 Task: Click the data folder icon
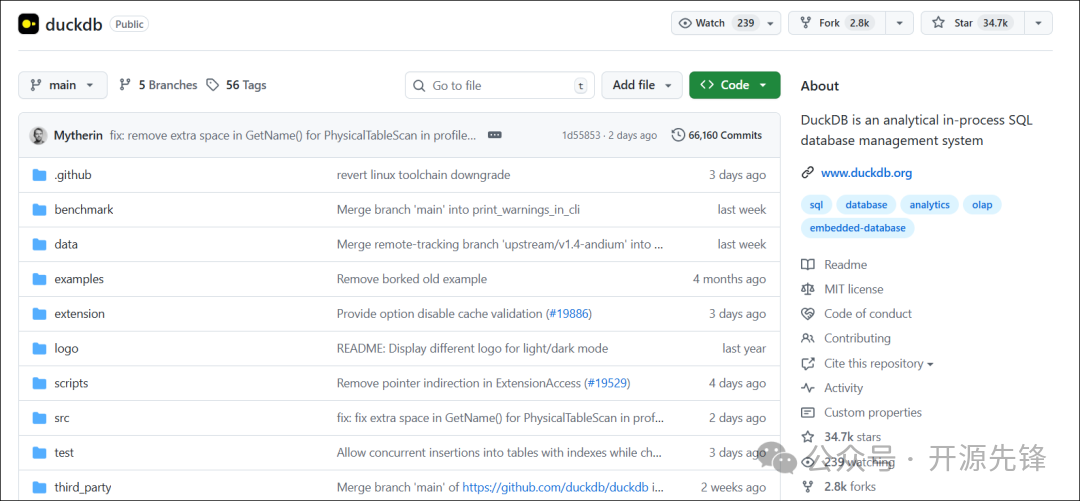point(39,244)
